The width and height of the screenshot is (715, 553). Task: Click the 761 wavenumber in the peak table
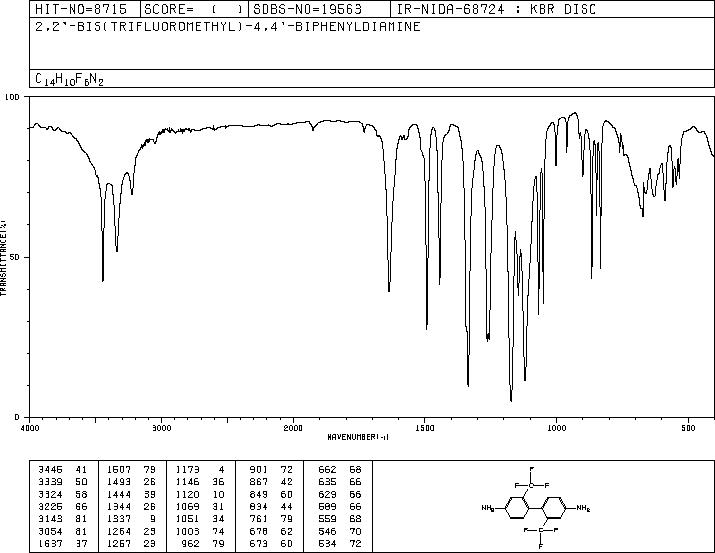[x=259, y=519]
